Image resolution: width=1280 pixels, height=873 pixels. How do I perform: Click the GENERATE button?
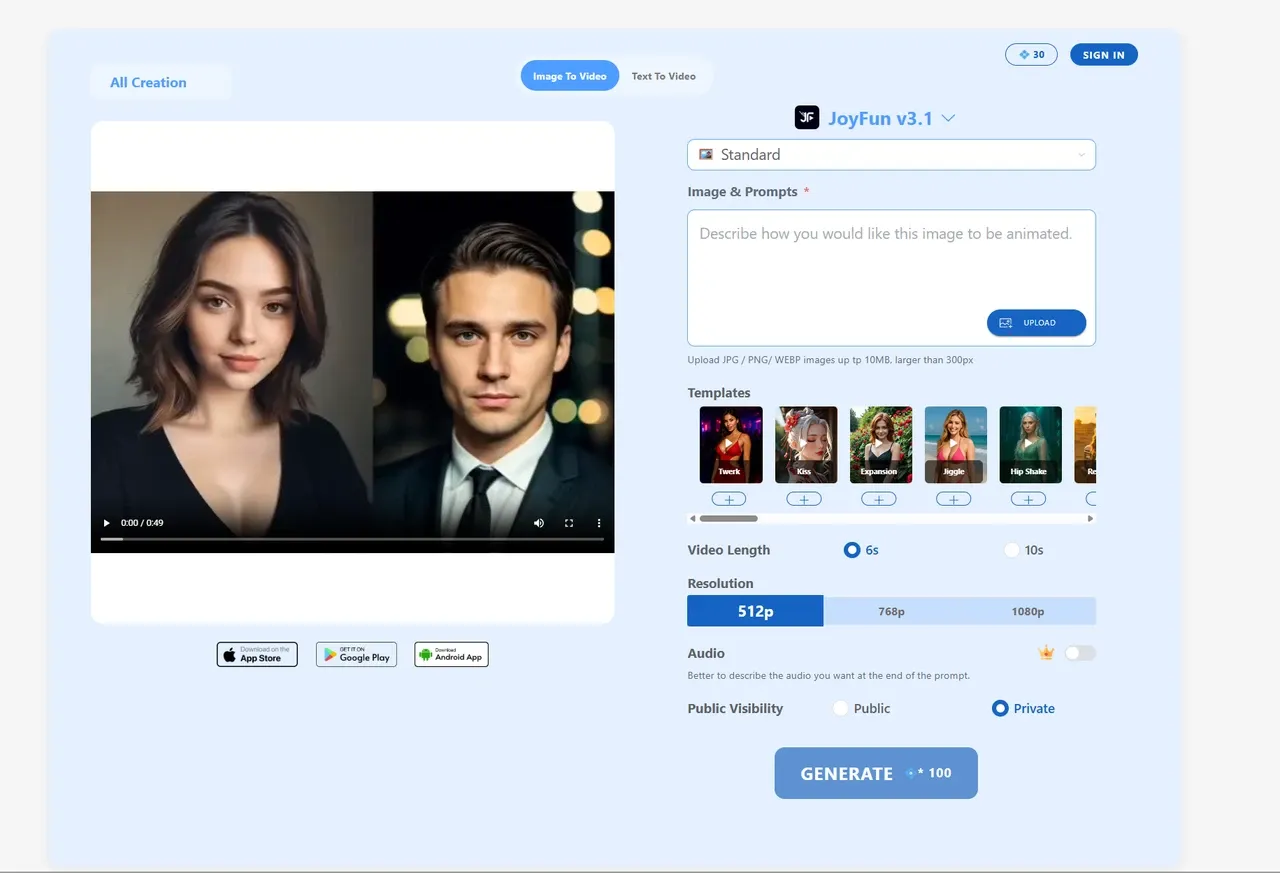coord(876,773)
